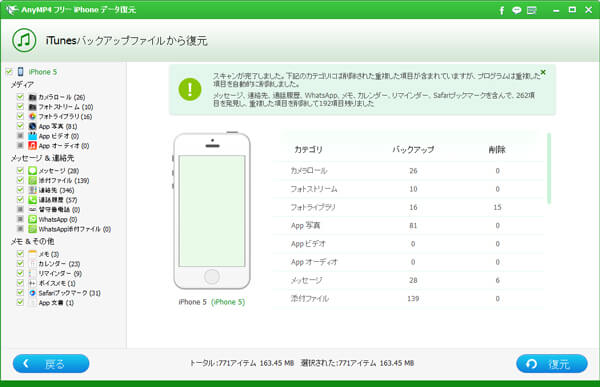Screen dimensions: 600x387
Task: Uncheck the App 写真 (81) checkbox
Action: pos(20,126)
